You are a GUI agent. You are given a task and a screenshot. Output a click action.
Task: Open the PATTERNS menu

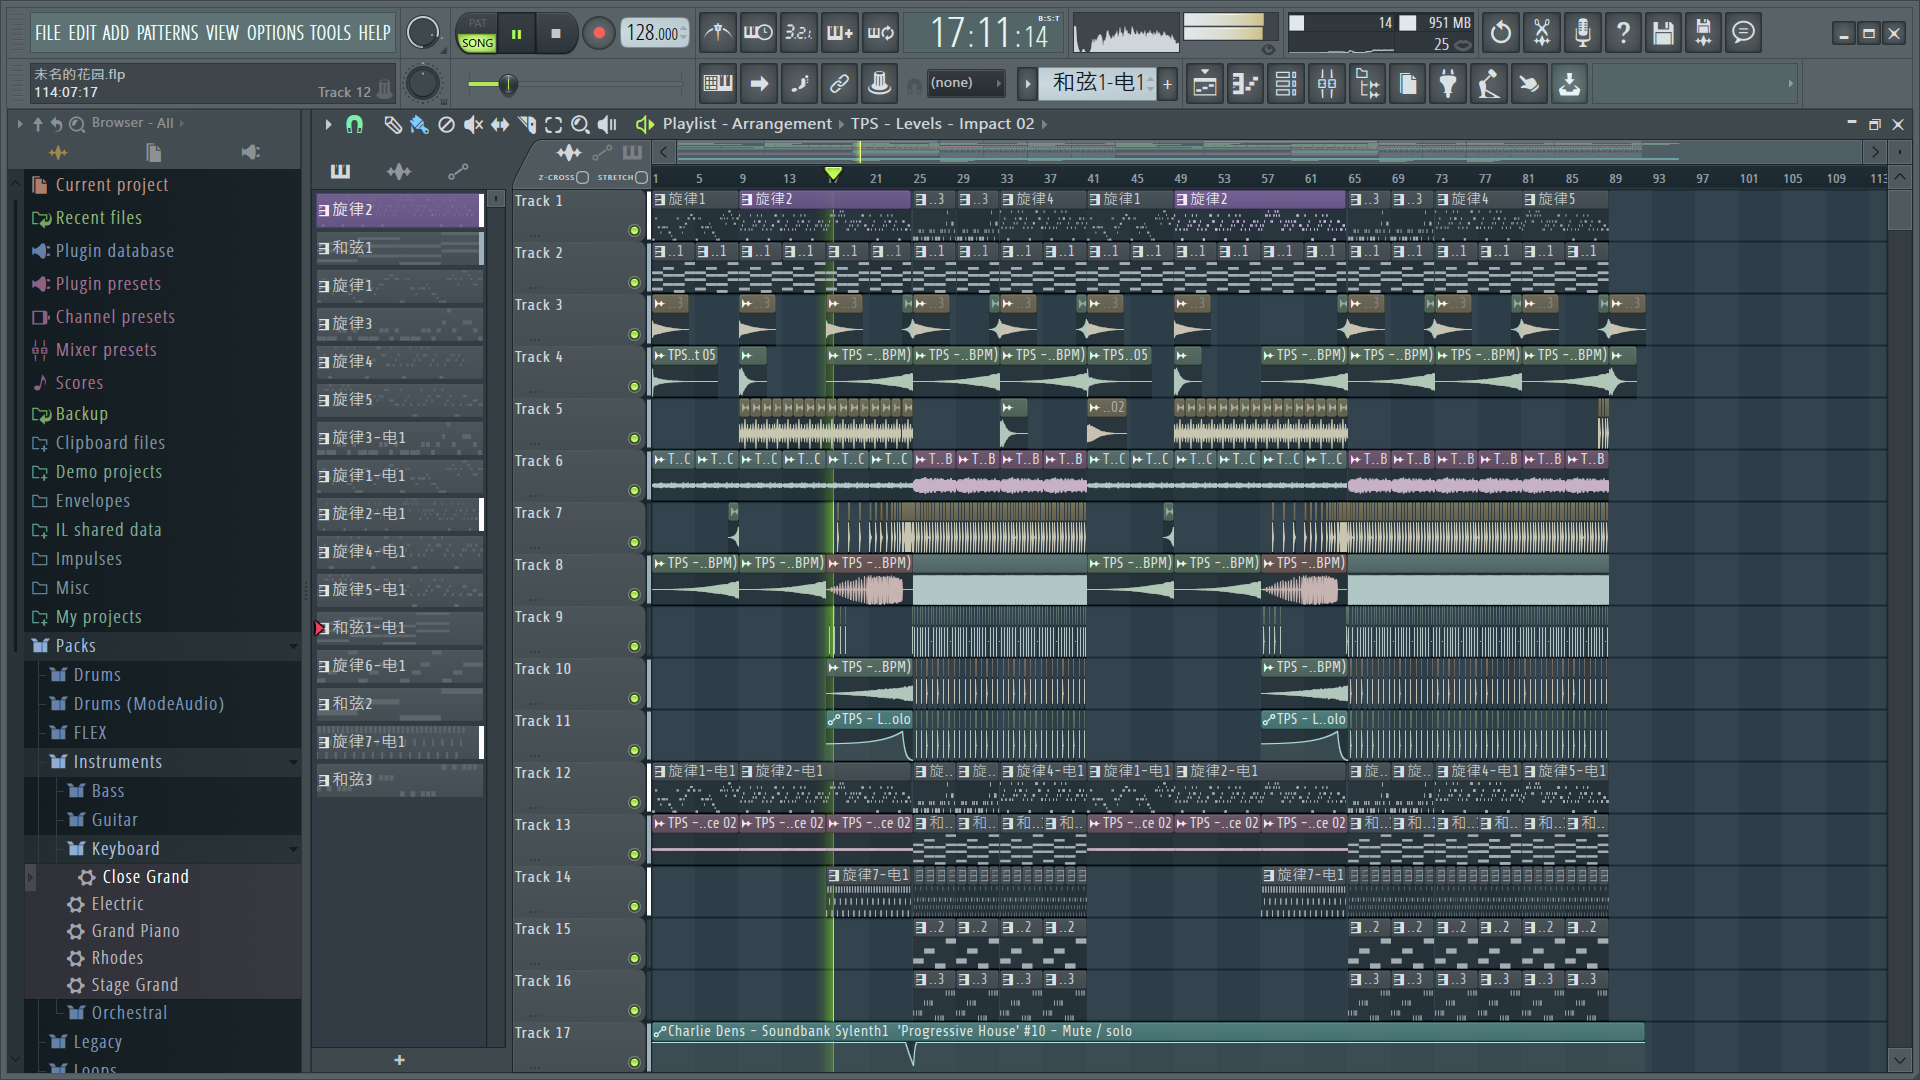(x=168, y=33)
